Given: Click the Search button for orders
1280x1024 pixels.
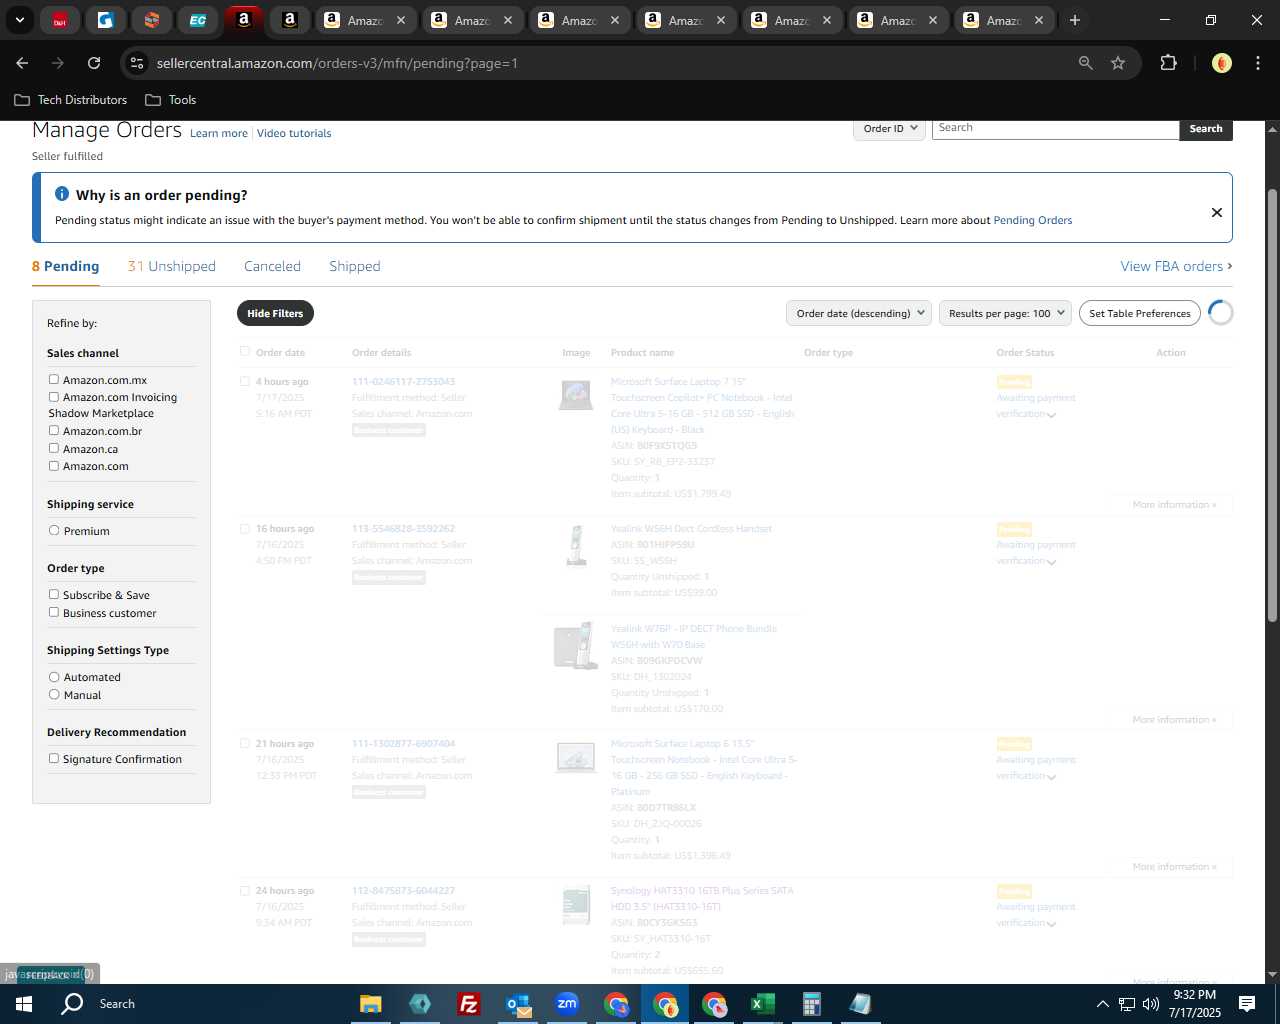Looking at the screenshot, I should (1206, 129).
